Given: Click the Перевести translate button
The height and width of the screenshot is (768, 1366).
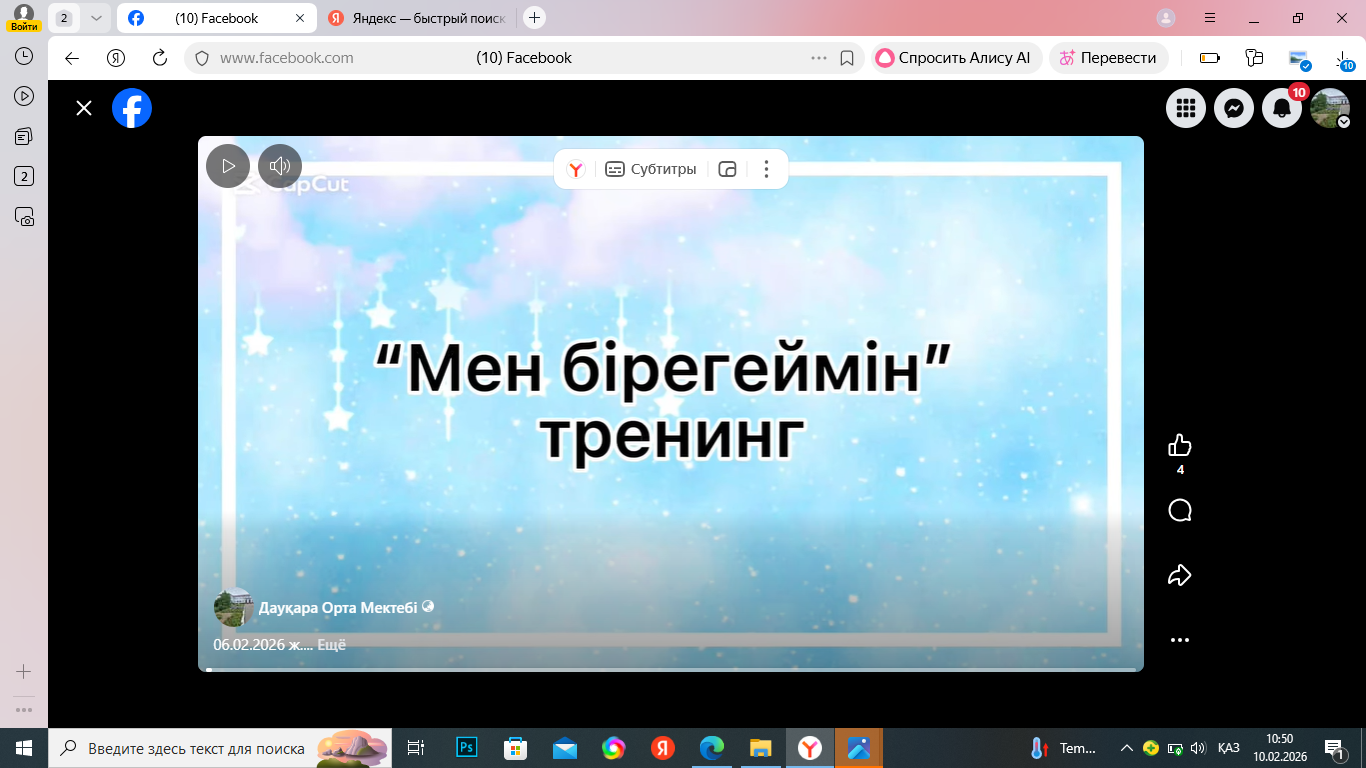Looking at the screenshot, I should [1108, 58].
